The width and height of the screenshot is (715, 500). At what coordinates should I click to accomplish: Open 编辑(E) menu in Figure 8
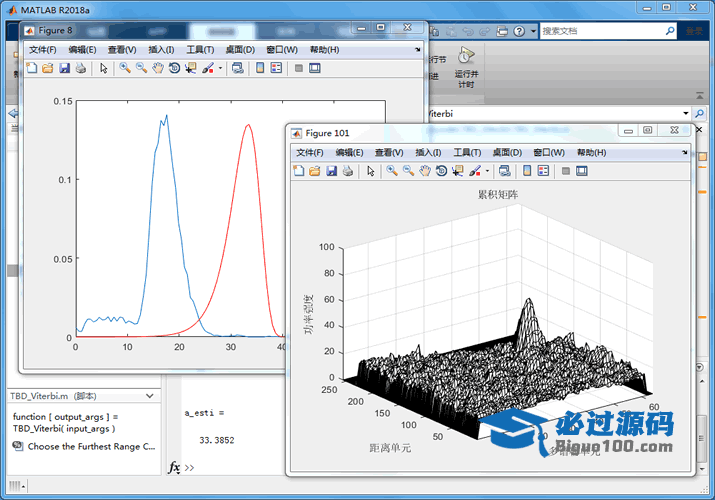click(82, 50)
